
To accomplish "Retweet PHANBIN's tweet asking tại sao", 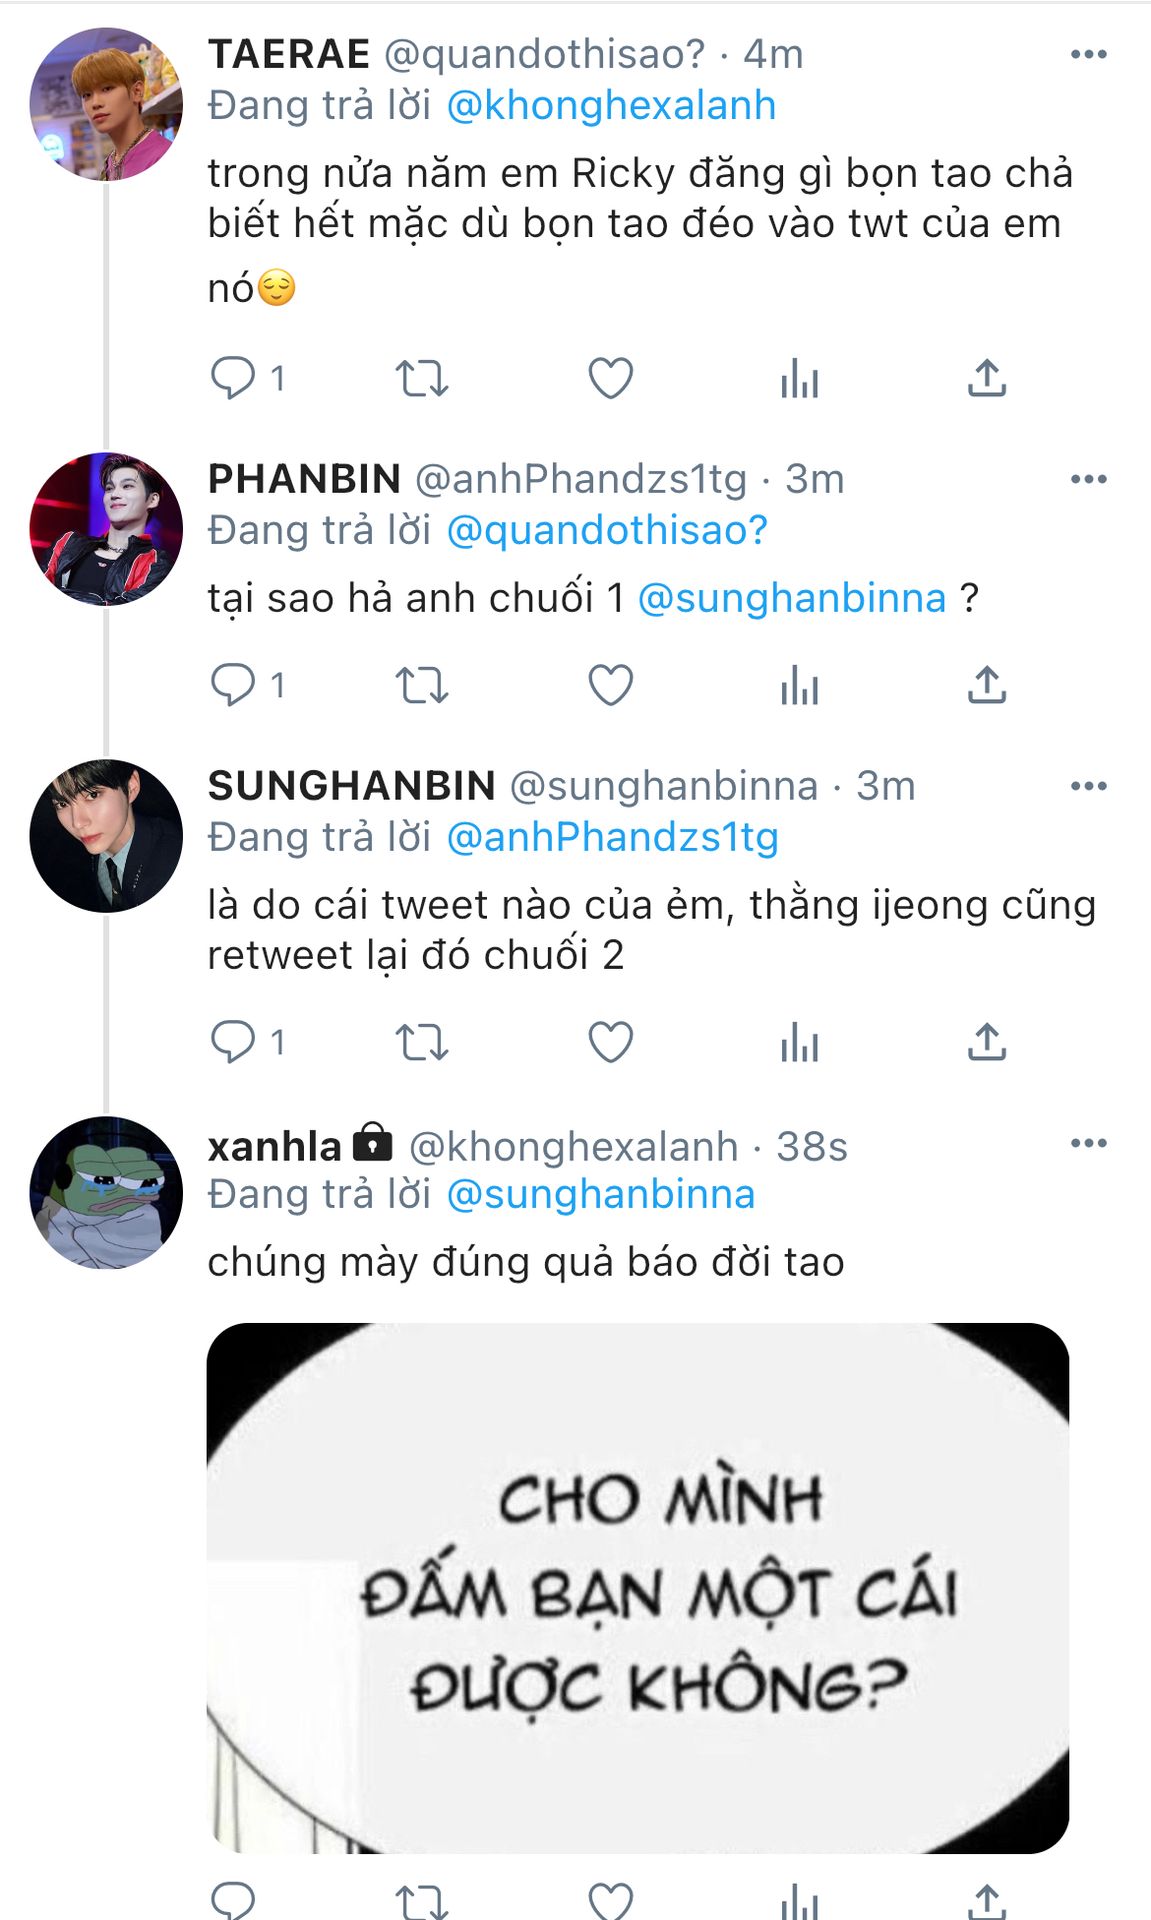I will point(421,686).
